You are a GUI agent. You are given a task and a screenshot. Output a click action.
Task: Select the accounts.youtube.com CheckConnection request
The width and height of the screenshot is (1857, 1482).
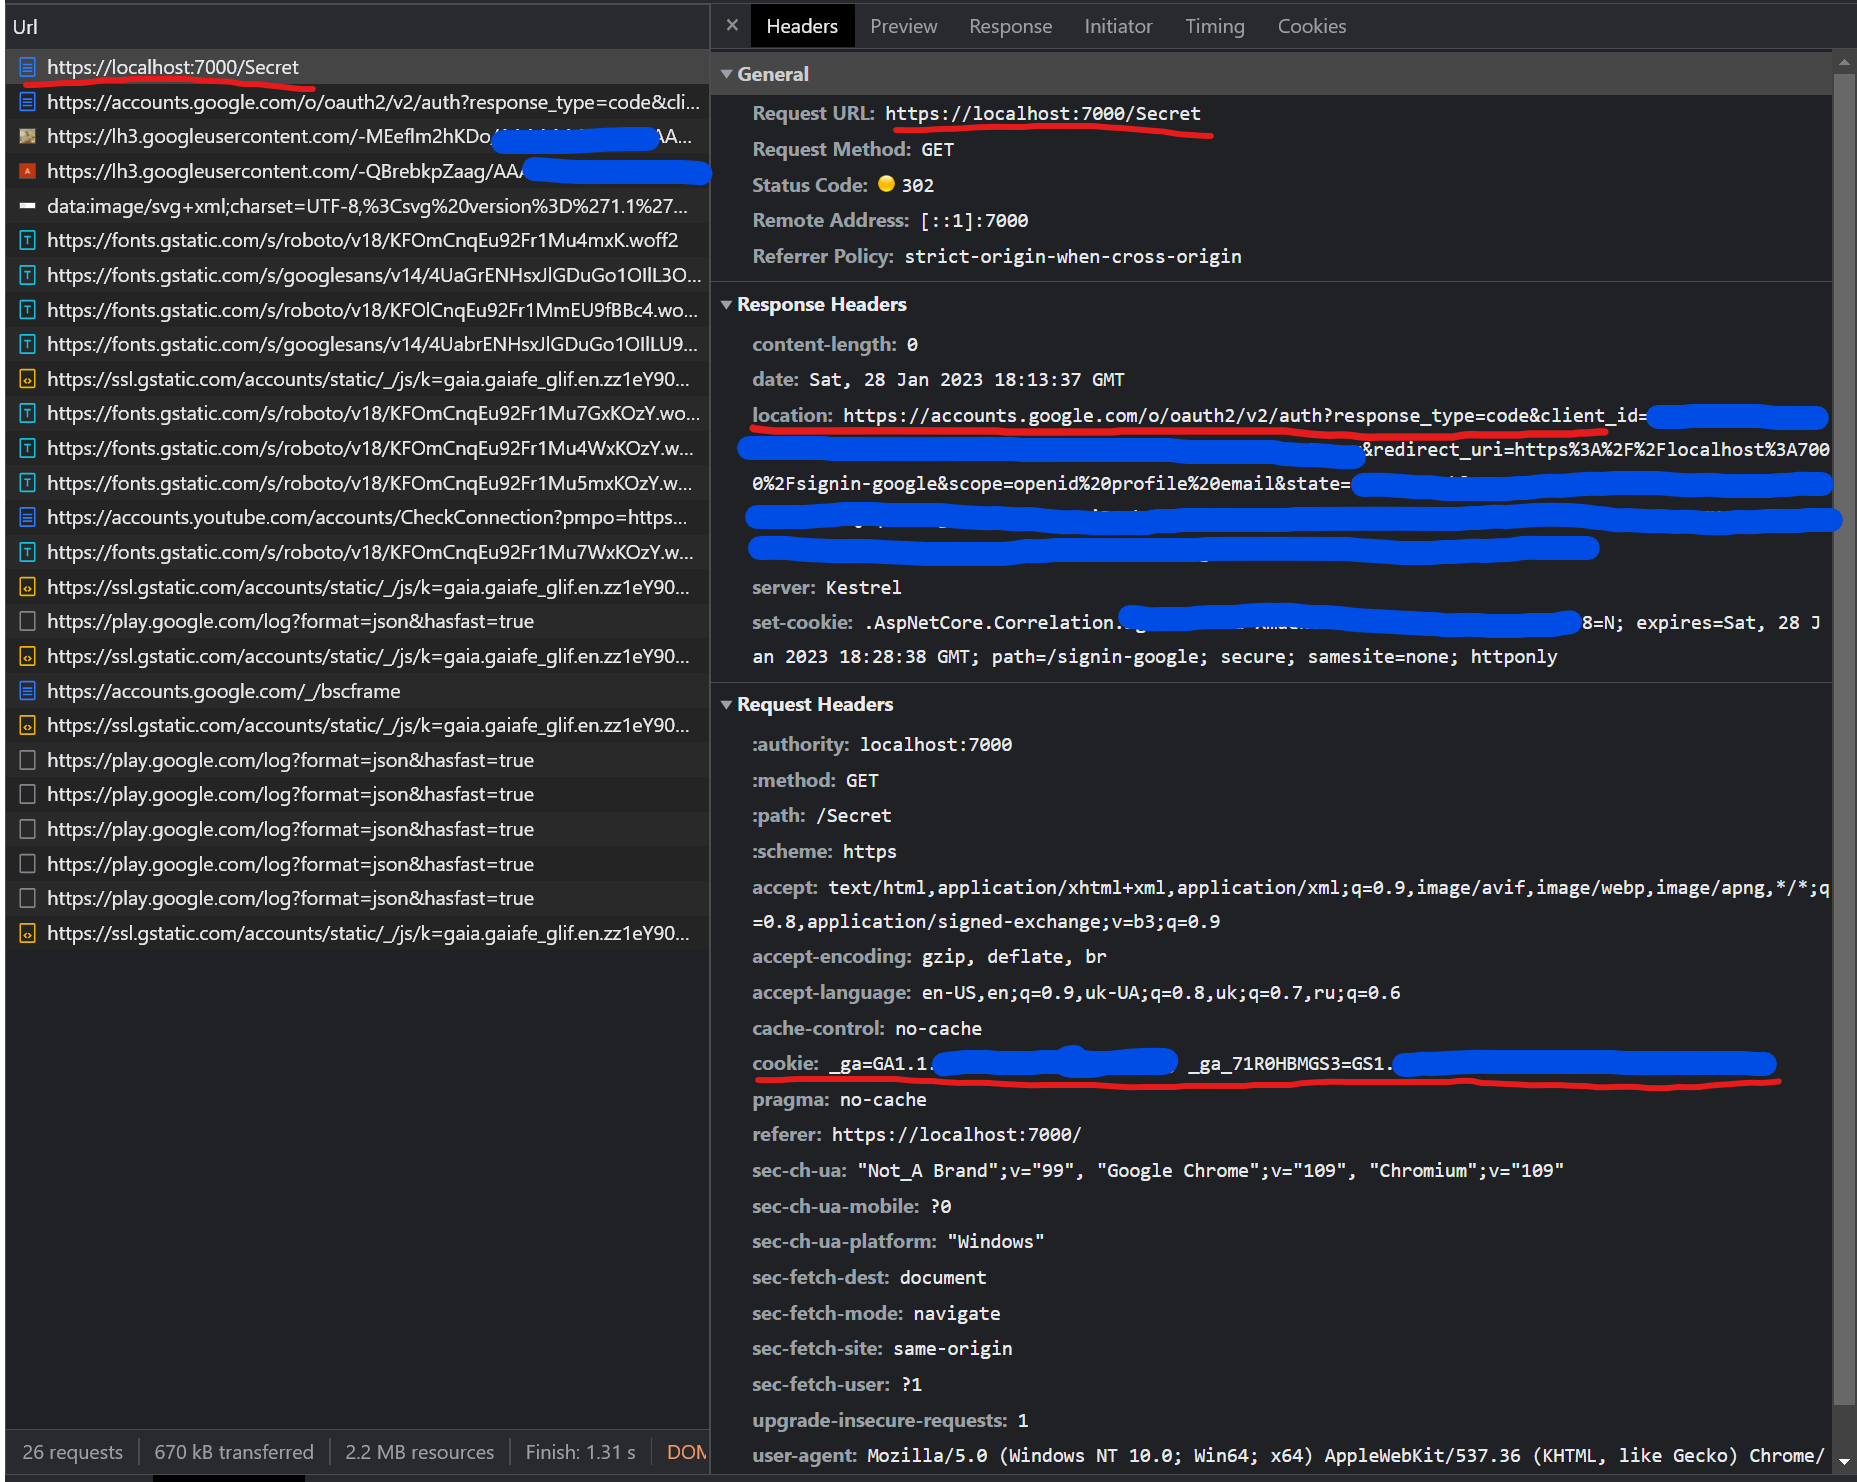357,517
